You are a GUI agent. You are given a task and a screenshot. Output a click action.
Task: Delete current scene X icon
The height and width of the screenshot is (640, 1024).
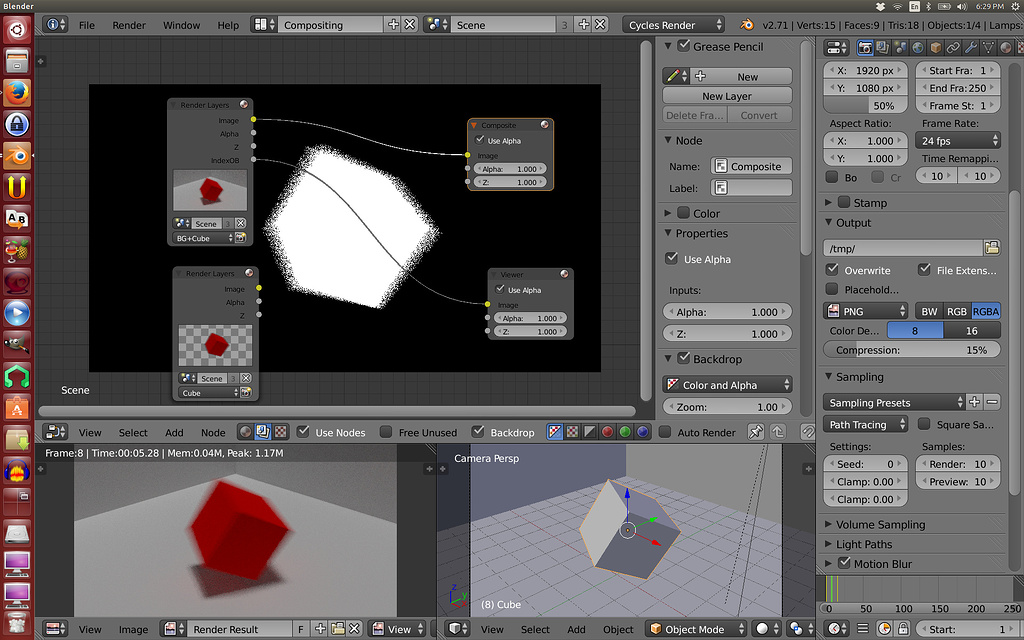(600, 25)
